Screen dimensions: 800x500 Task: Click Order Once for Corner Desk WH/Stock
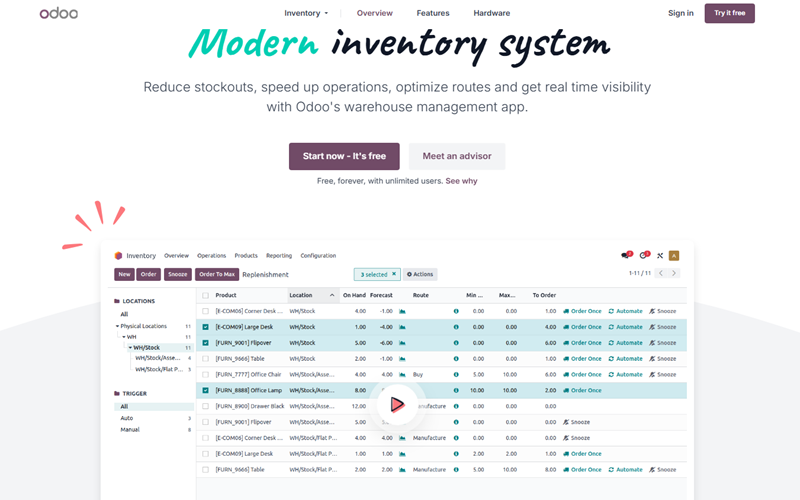pyautogui.click(x=582, y=311)
